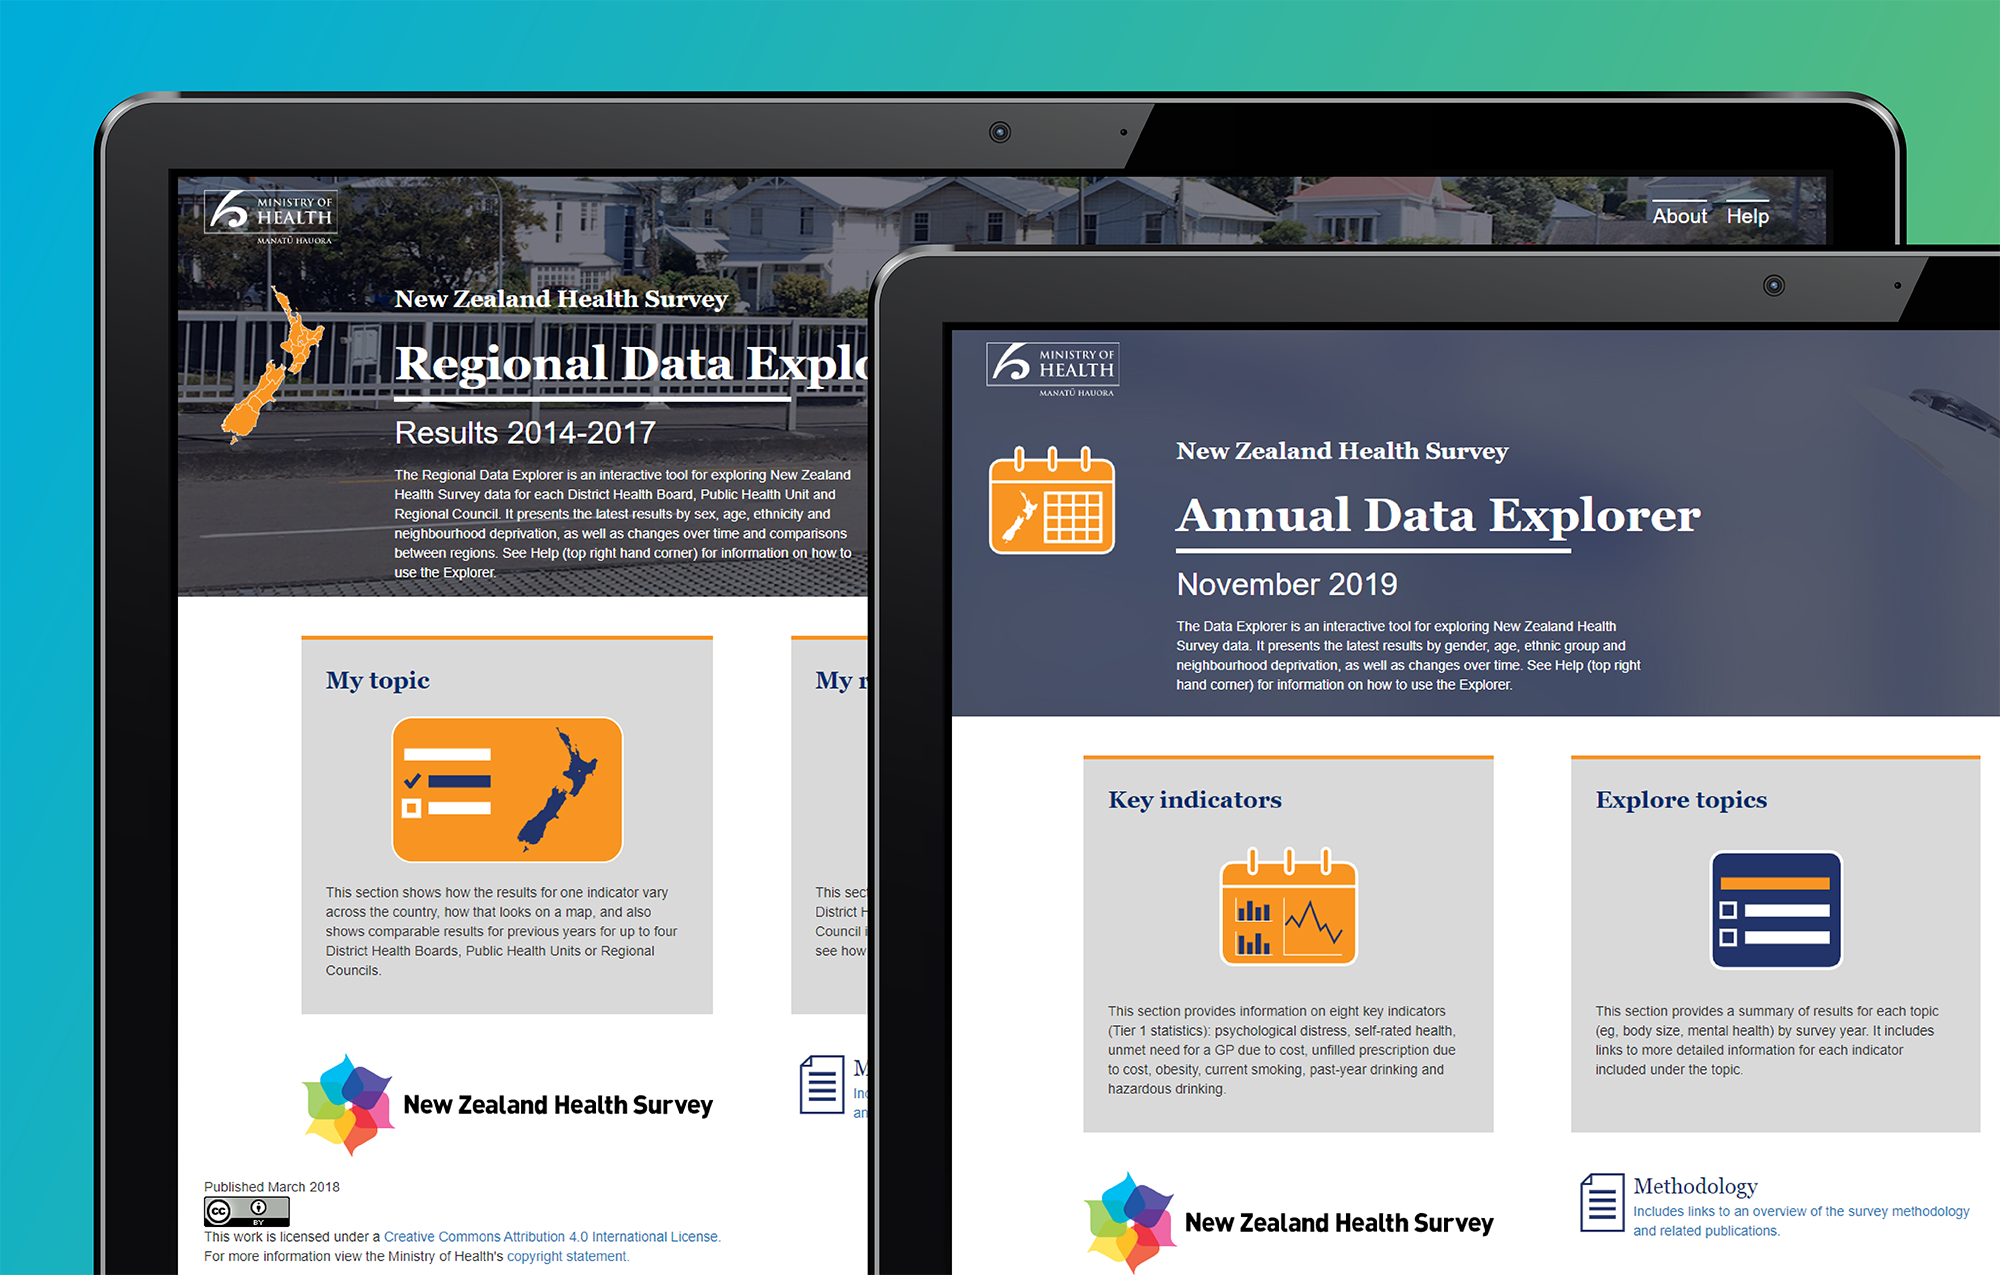This screenshot has height=1275, width=2000.
Task: Click the document icon above the partially hidden Methodology text
Action: [820, 1086]
